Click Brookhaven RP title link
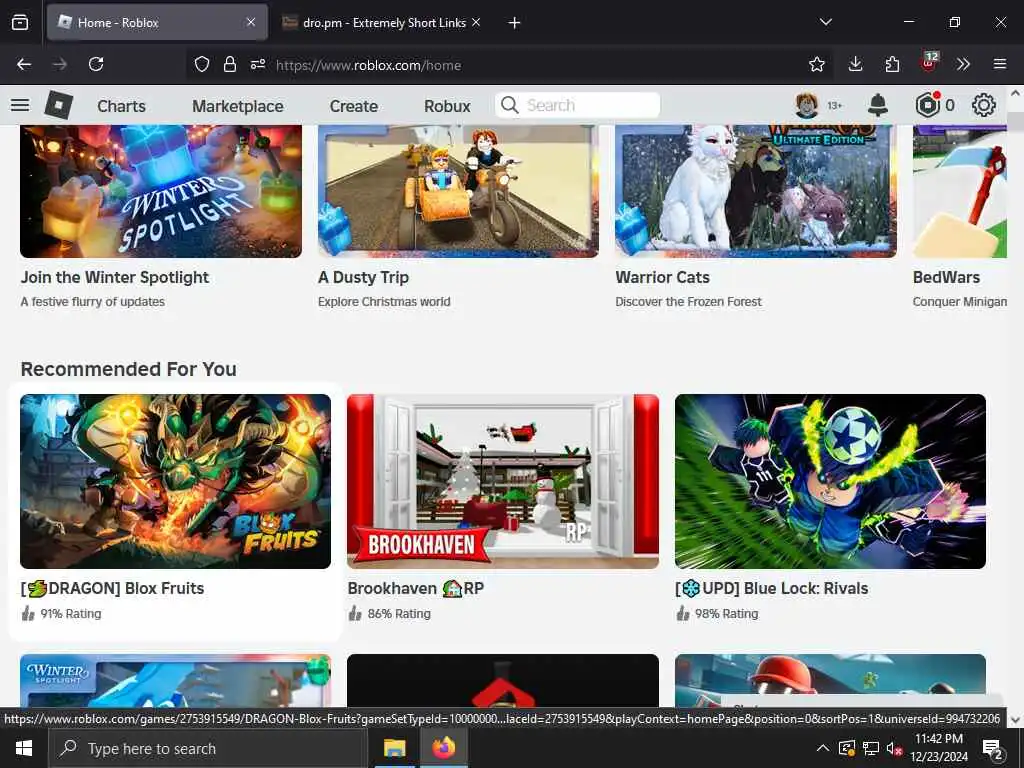Viewport: 1024px width, 768px height. point(415,588)
